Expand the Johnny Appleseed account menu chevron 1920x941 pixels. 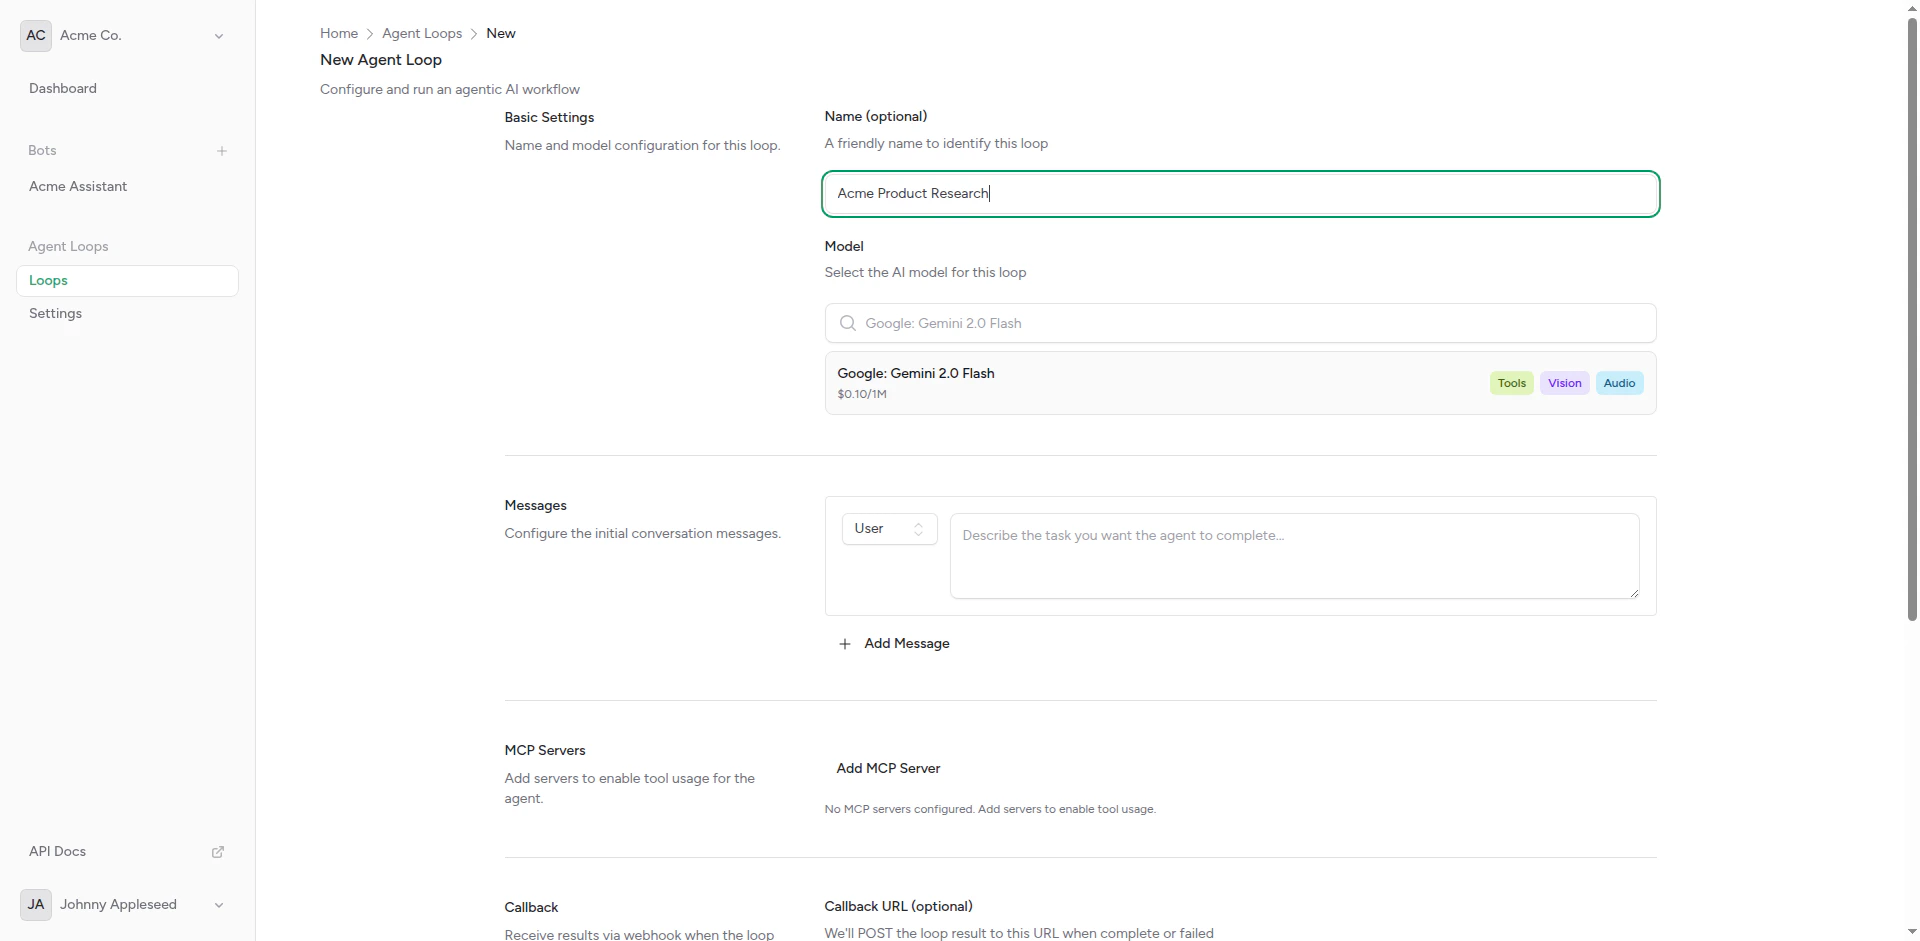[219, 905]
